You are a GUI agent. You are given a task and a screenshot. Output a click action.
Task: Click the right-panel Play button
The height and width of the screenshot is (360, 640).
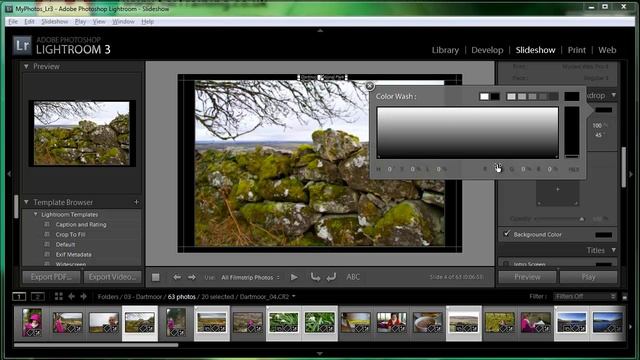[588, 277]
